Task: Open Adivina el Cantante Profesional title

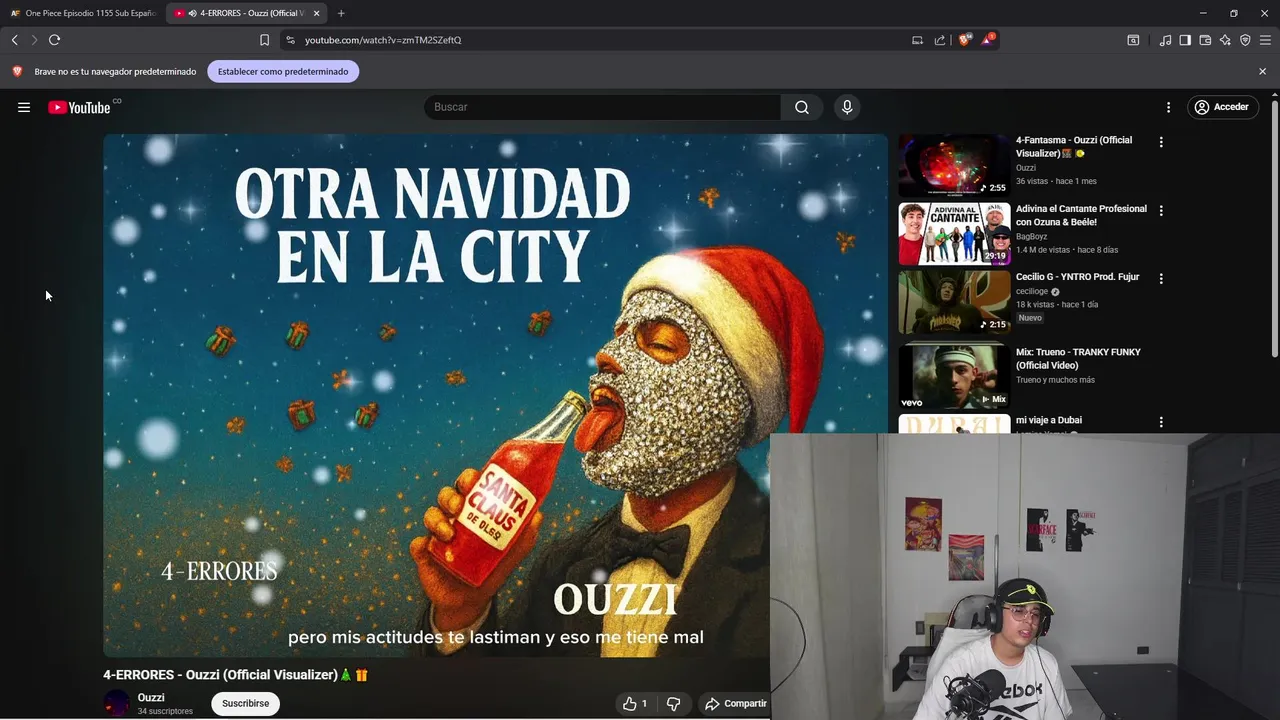Action: pyautogui.click(x=1081, y=215)
